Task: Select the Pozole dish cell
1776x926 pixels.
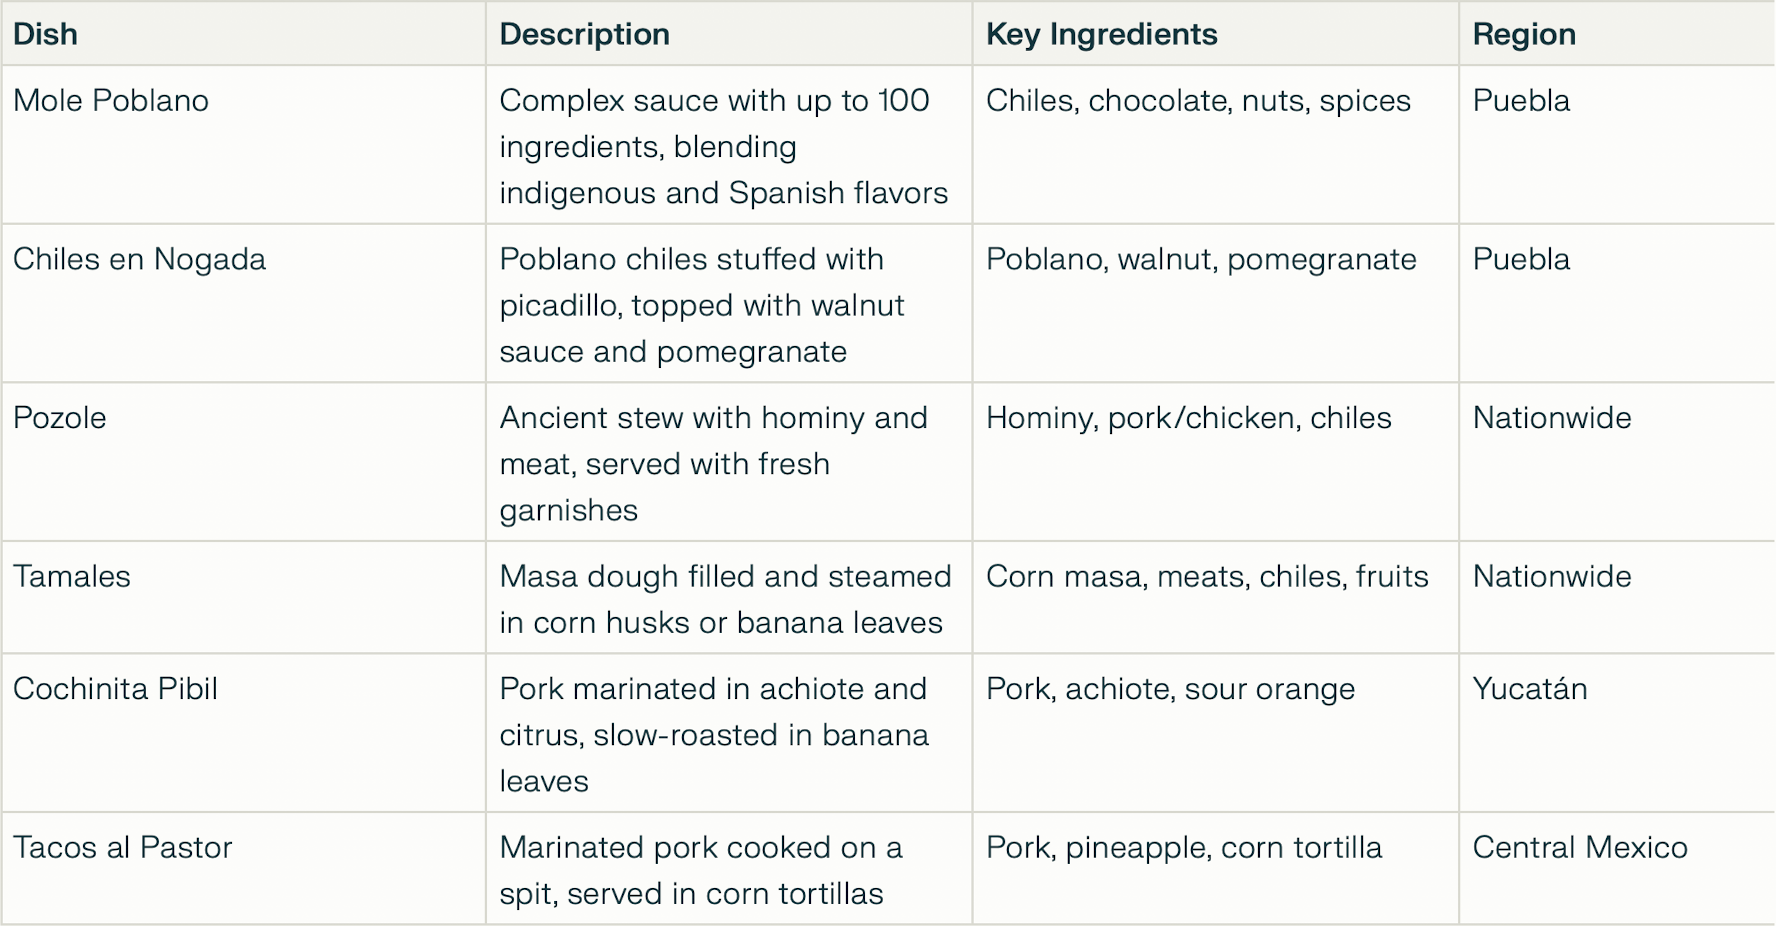Action: click(x=243, y=462)
